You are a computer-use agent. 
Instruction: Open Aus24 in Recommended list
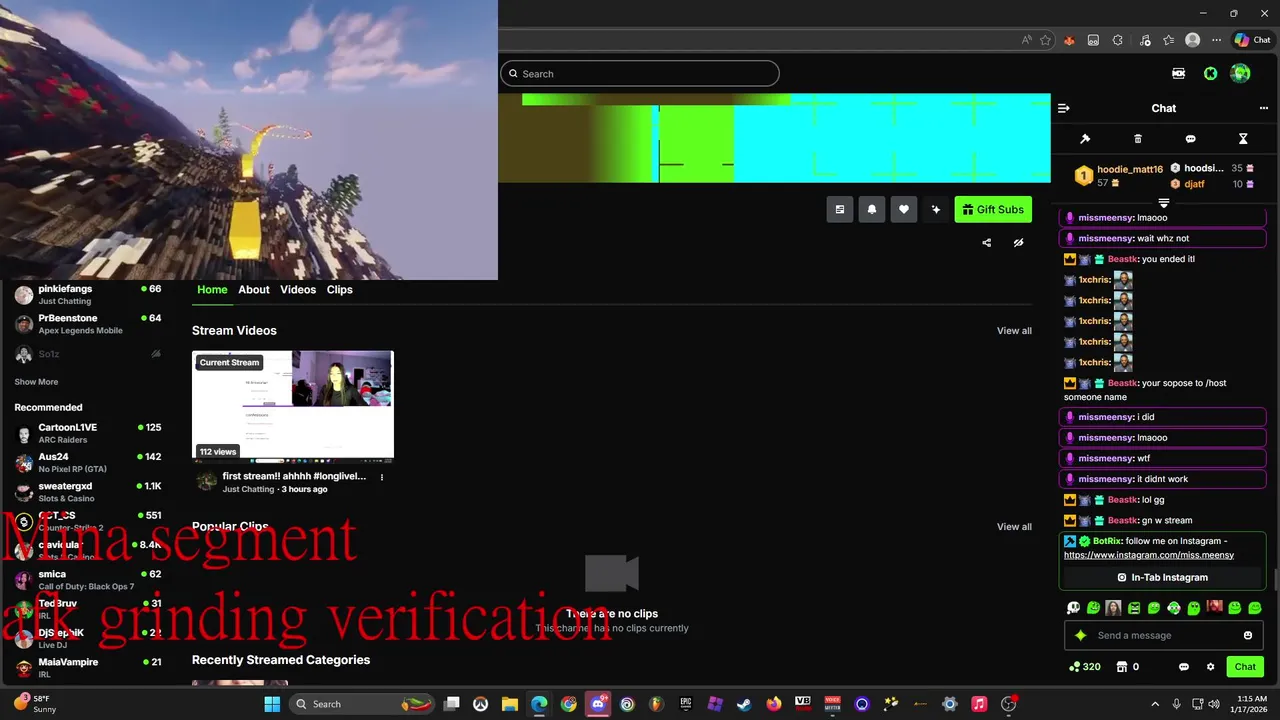tap(88, 462)
